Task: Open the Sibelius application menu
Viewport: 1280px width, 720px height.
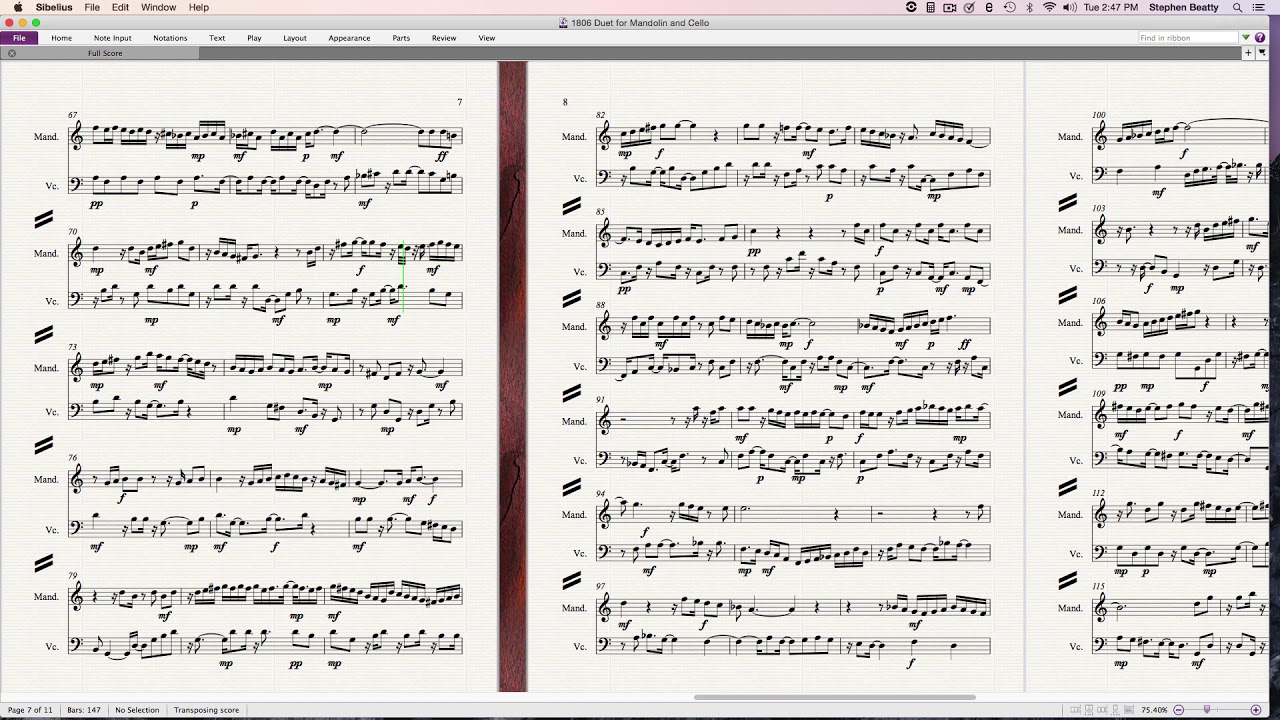Action: coord(53,7)
